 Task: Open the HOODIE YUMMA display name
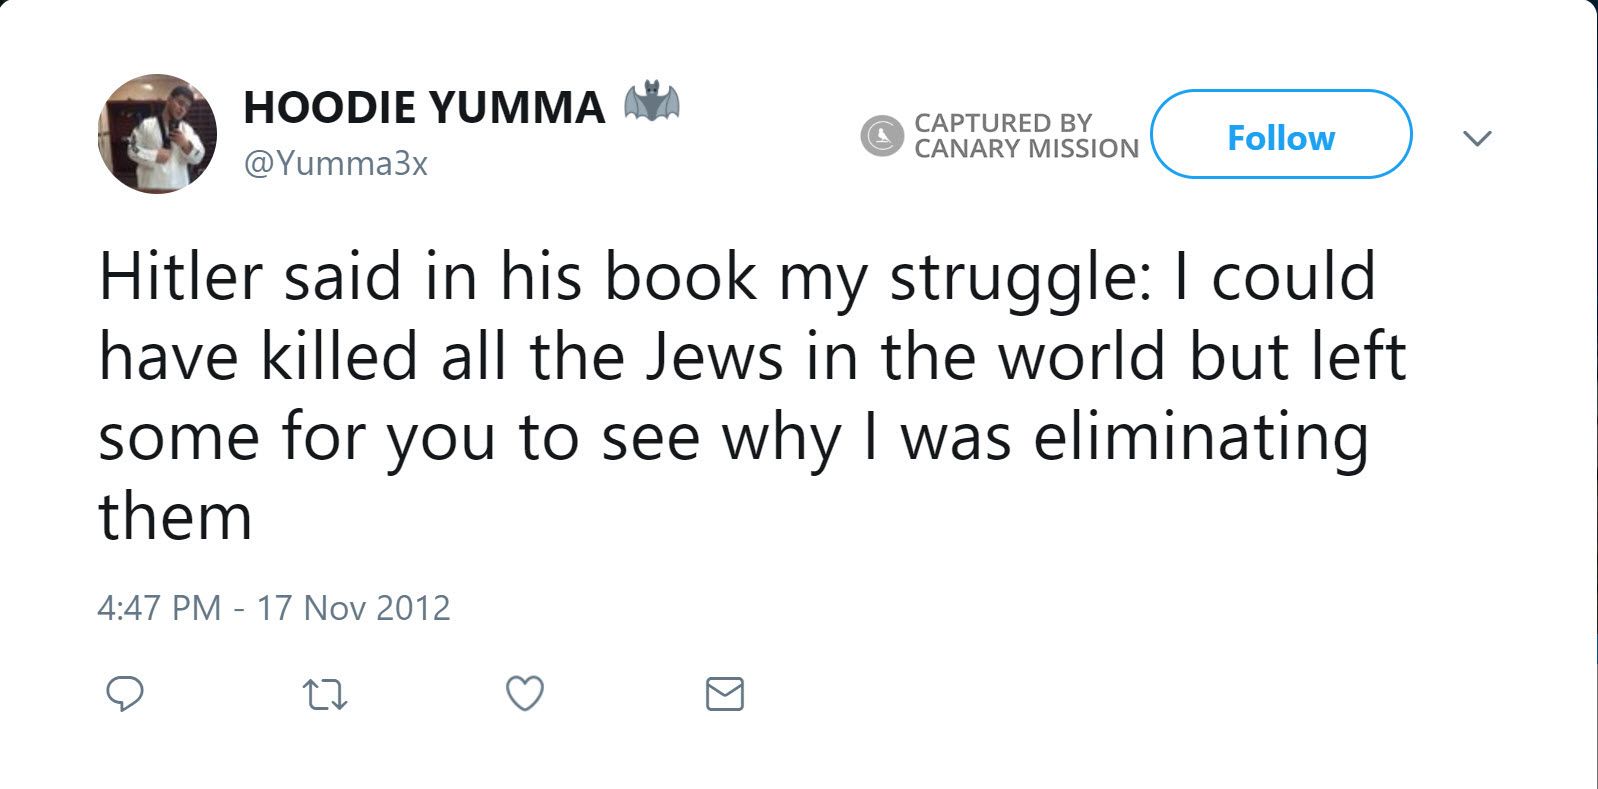pyautogui.click(x=424, y=107)
